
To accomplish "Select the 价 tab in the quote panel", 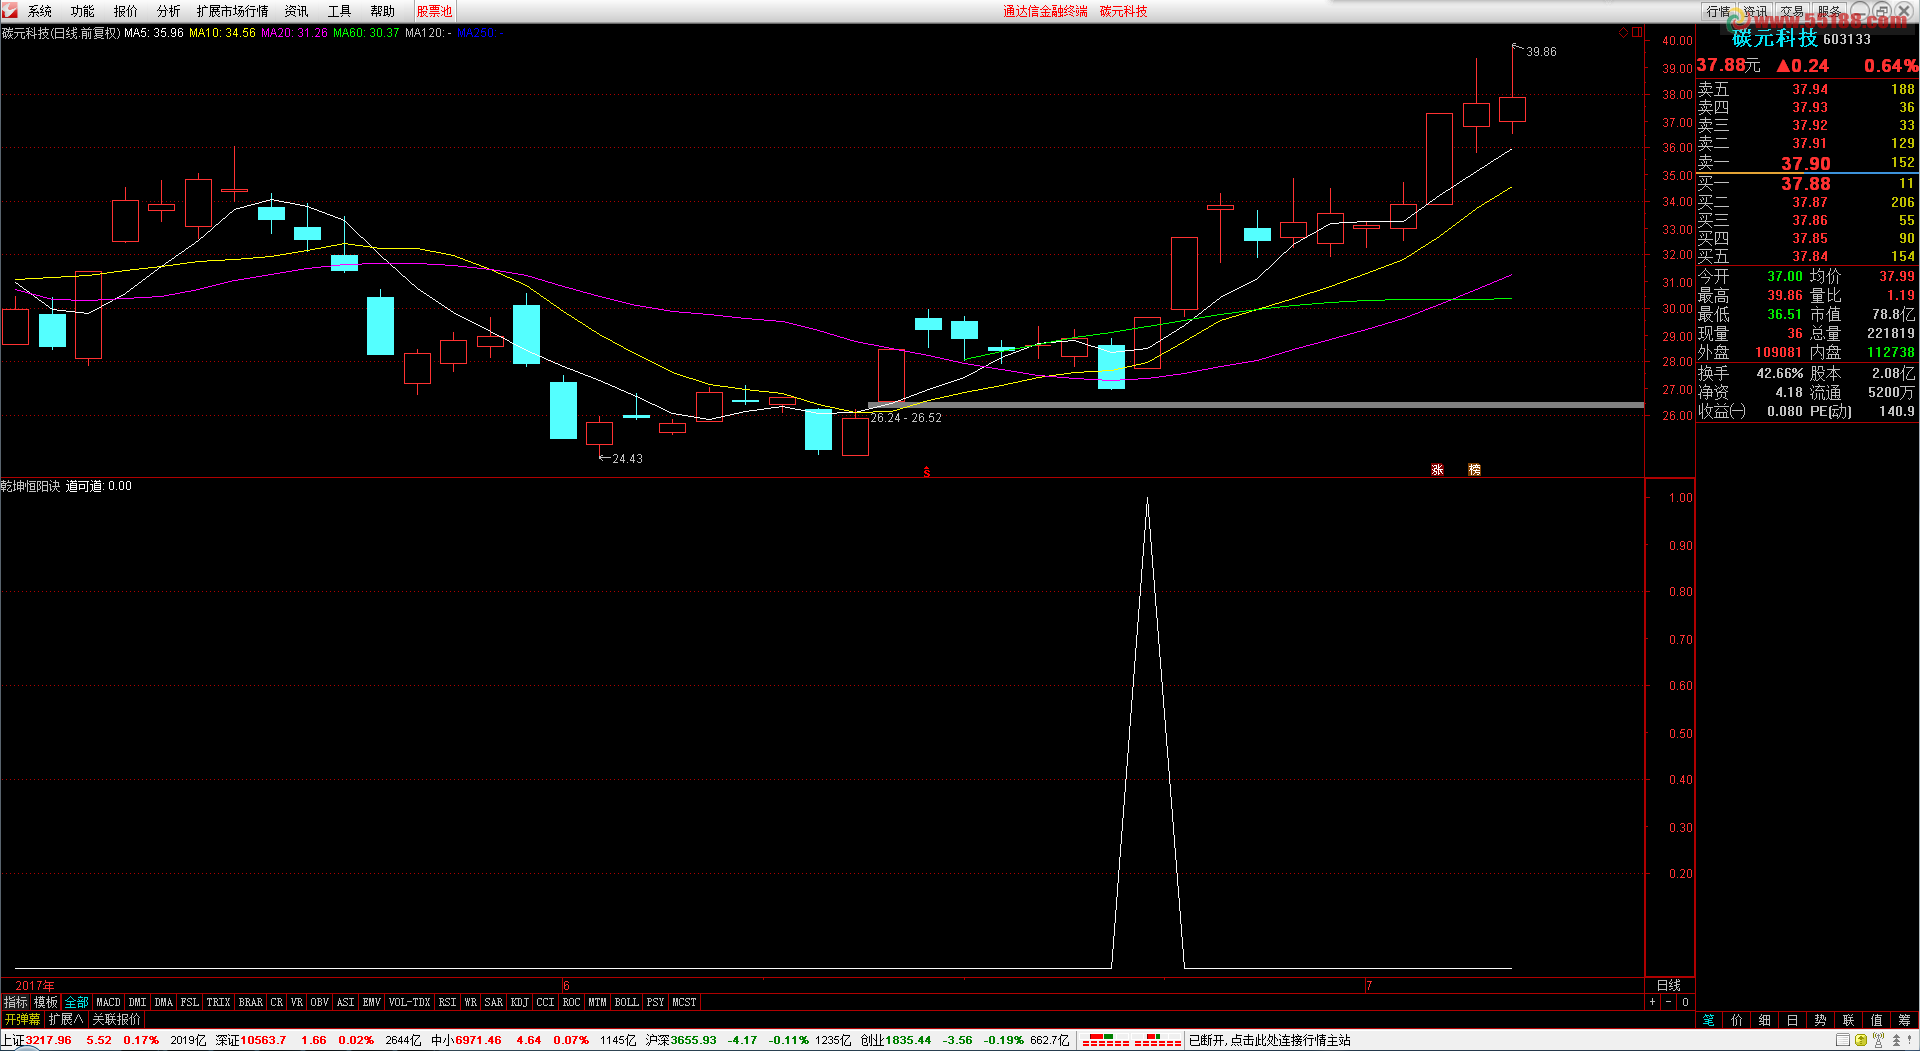I will [x=1736, y=1020].
